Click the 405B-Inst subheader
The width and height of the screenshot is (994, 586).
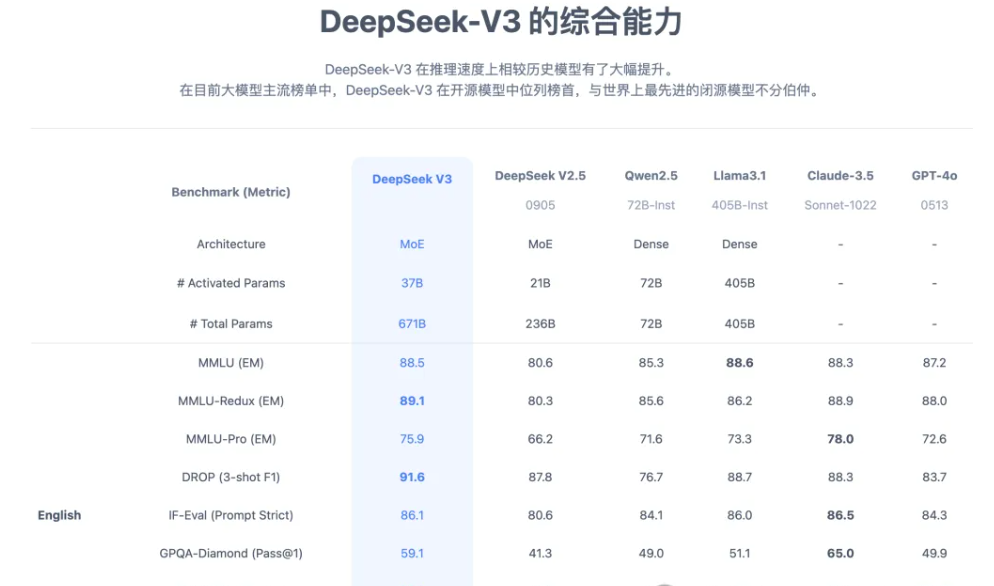740,205
